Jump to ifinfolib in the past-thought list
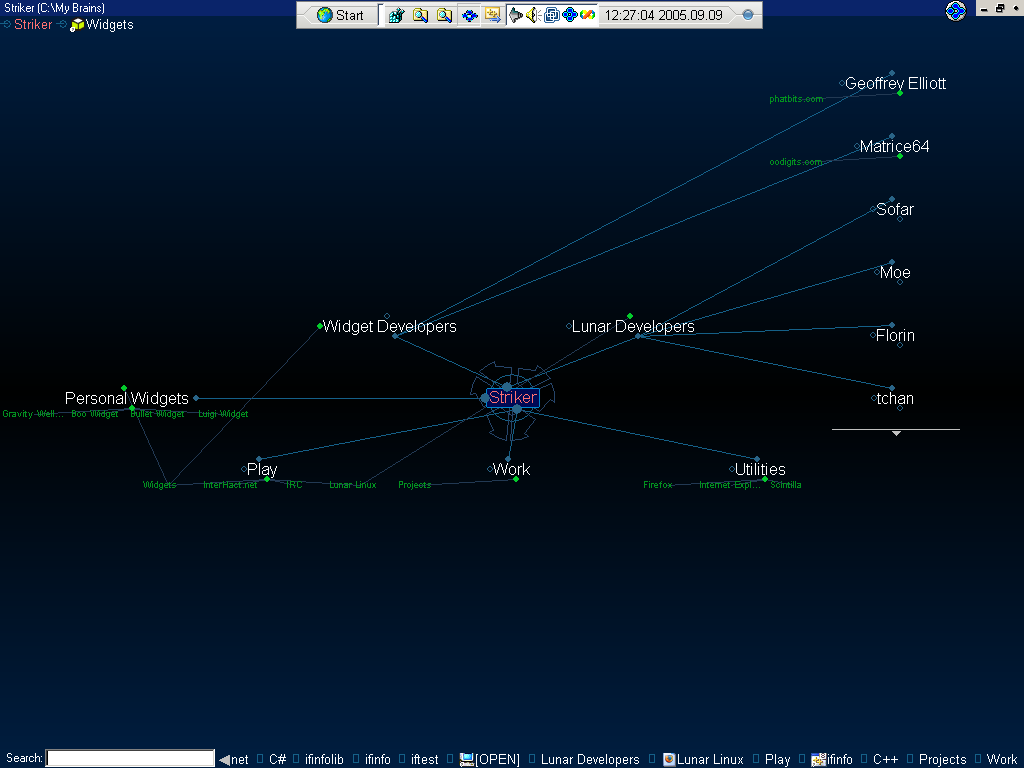1024x768 pixels. (x=324, y=760)
